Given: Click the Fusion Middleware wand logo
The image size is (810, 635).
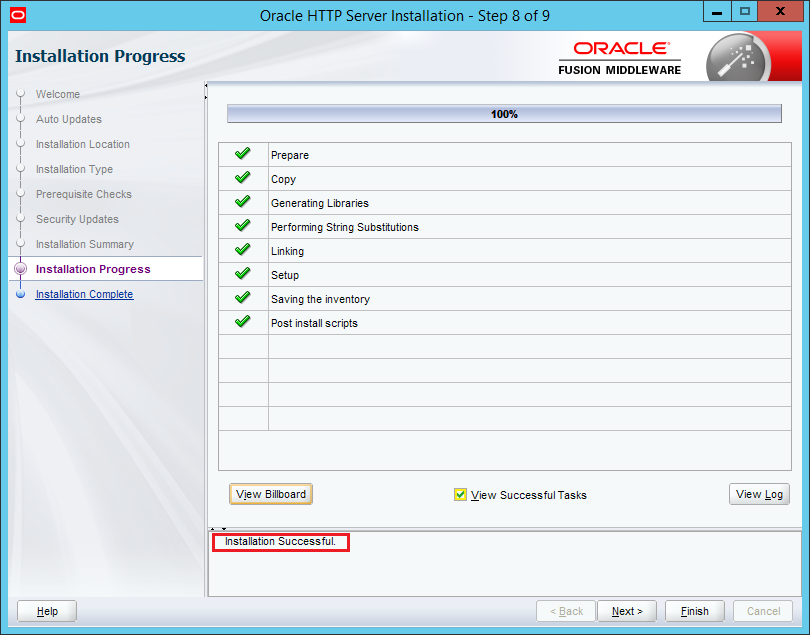Looking at the screenshot, I should (737, 58).
